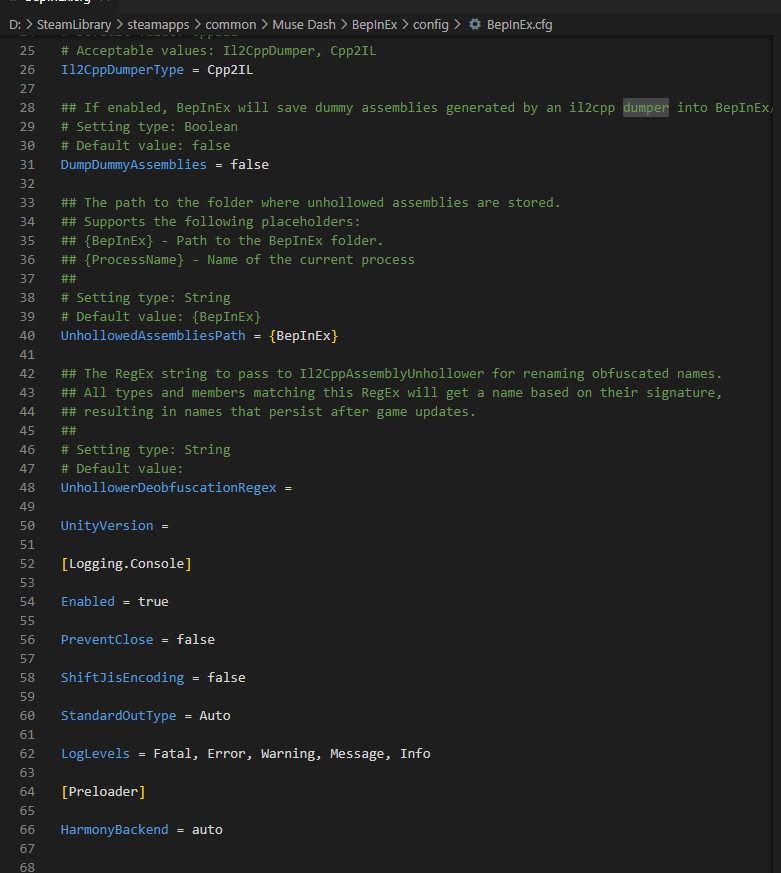The width and height of the screenshot is (781, 873).
Task: Click the highlighted word 'dumper'
Action: [x=646, y=107]
